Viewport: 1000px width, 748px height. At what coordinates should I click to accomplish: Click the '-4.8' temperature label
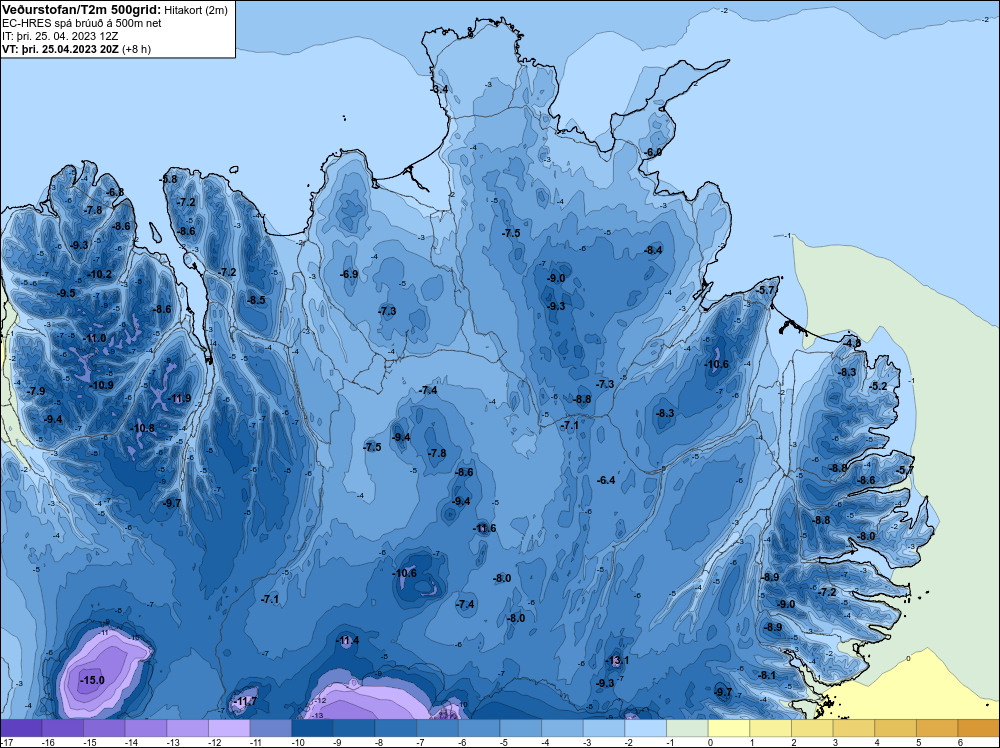(x=851, y=343)
